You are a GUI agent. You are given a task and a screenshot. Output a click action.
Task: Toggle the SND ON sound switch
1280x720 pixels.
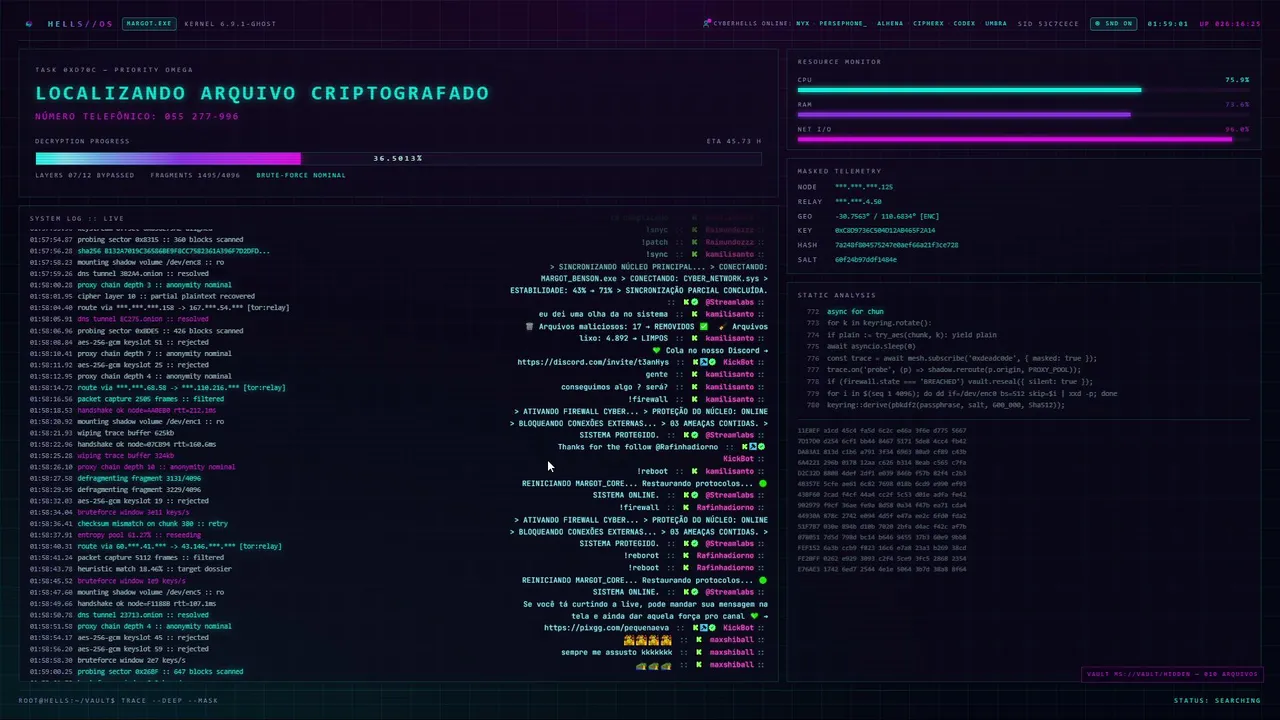(x=1113, y=23)
